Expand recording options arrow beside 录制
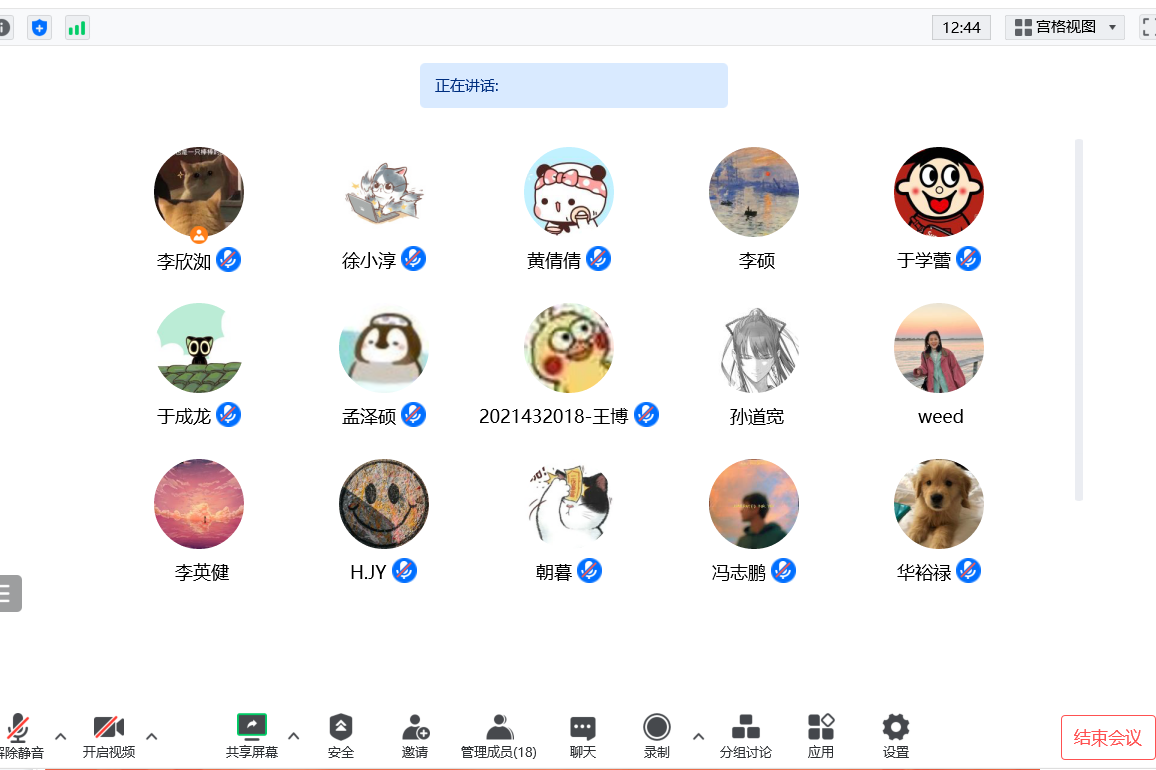 pyautogui.click(x=698, y=737)
